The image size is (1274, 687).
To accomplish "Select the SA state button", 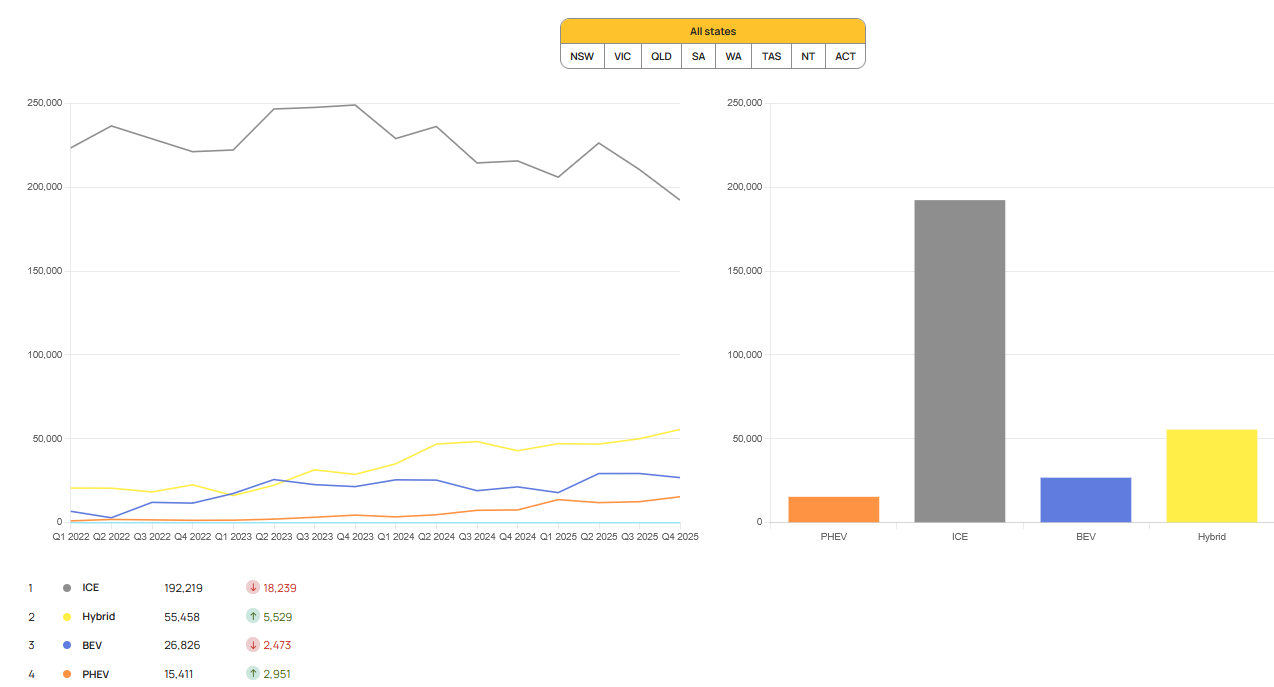I will point(698,56).
